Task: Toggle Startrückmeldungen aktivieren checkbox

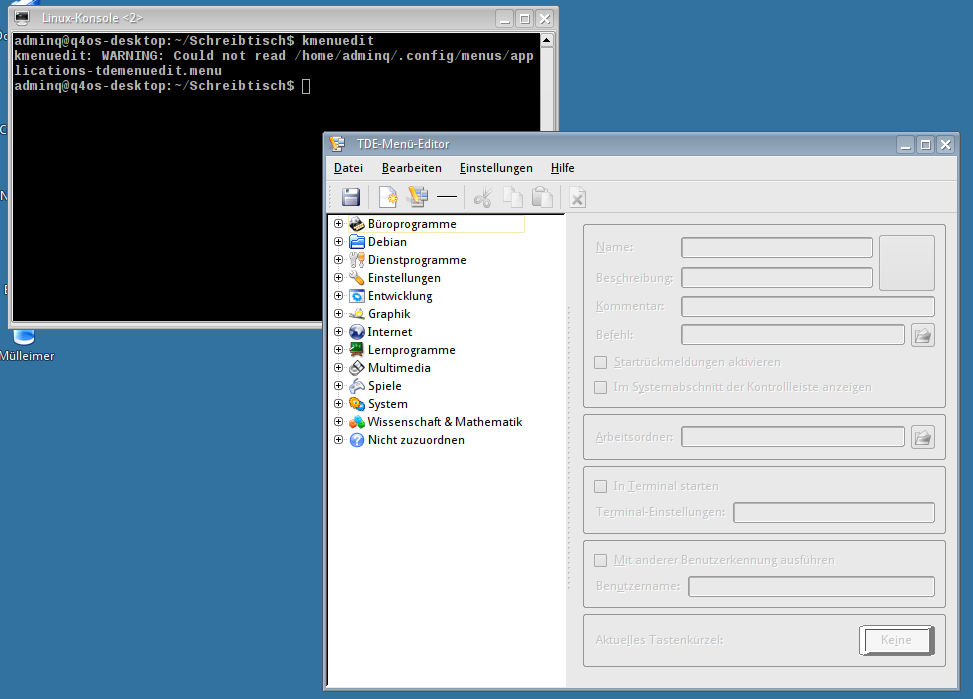Action: [x=600, y=362]
